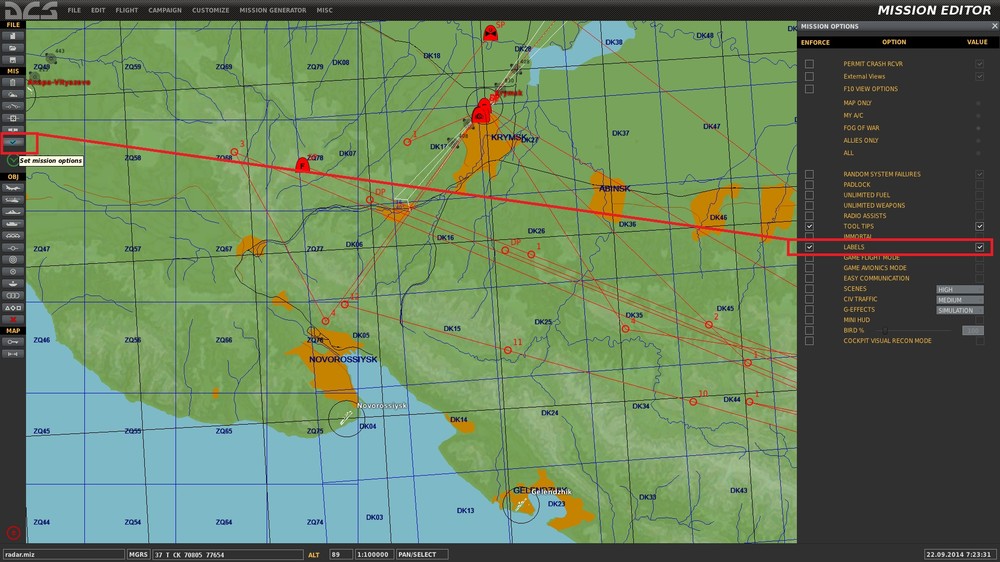Click the BIRD % value field

coord(973,330)
